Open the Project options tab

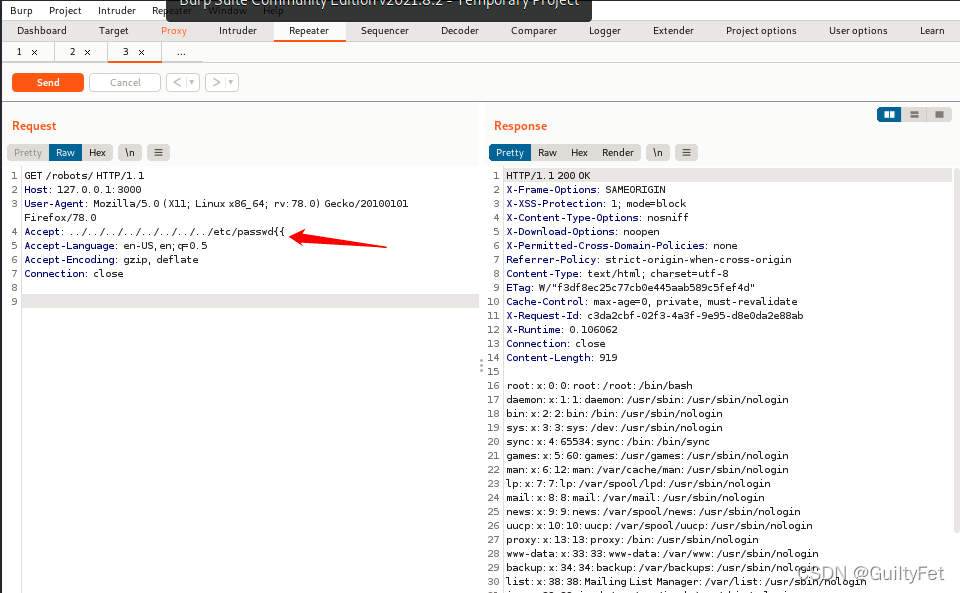coord(761,31)
